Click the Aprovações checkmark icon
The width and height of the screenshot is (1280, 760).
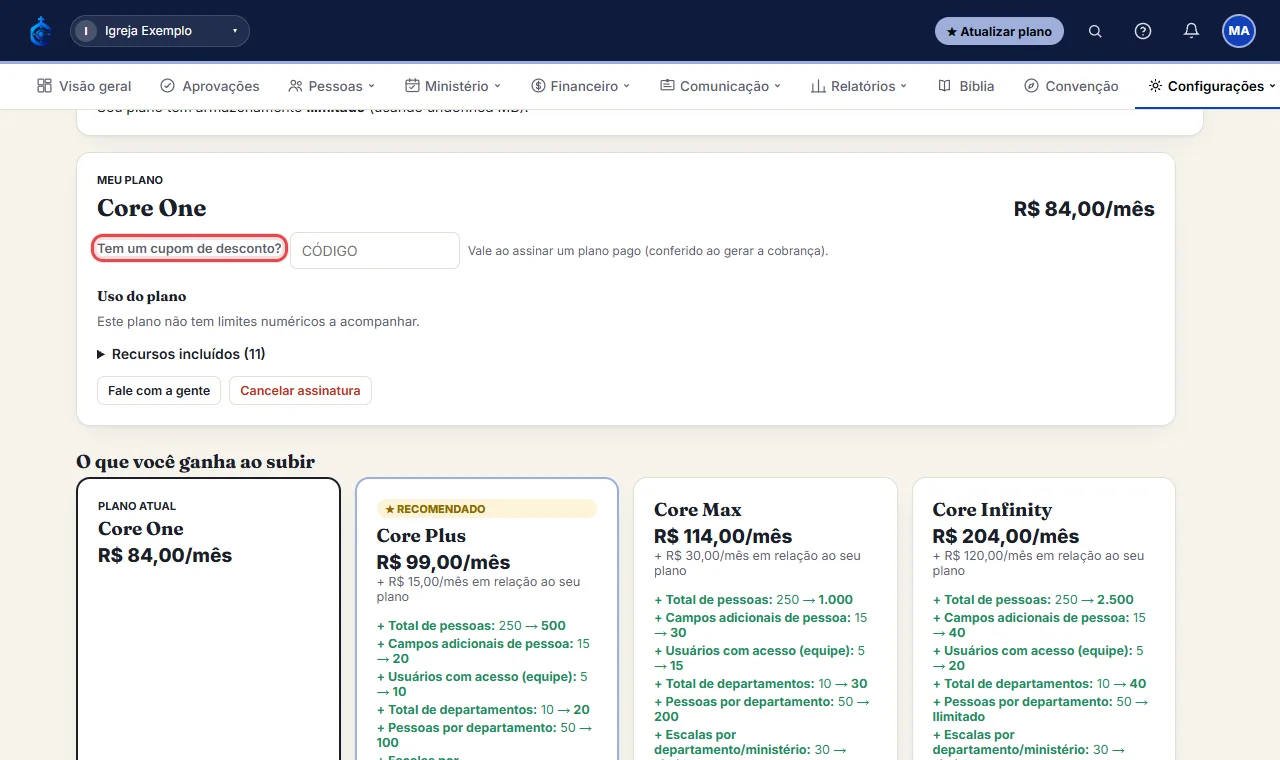click(168, 86)
